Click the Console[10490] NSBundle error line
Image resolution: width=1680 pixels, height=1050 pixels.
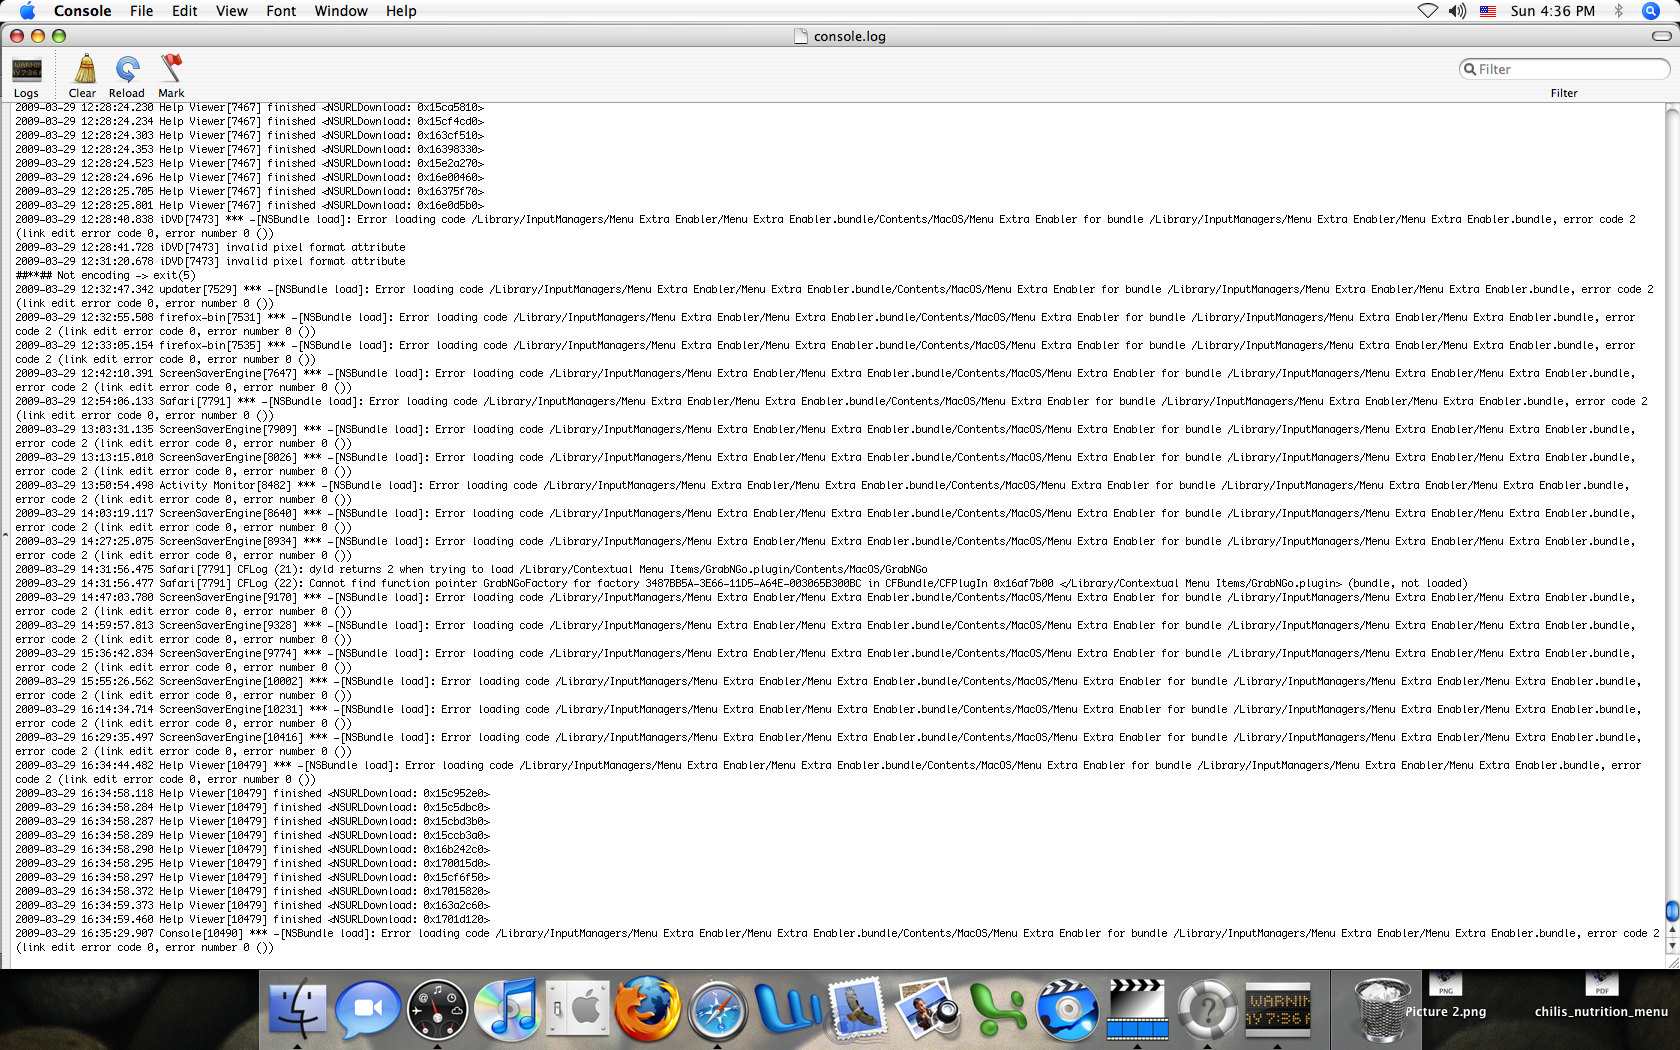pos(837,940)
